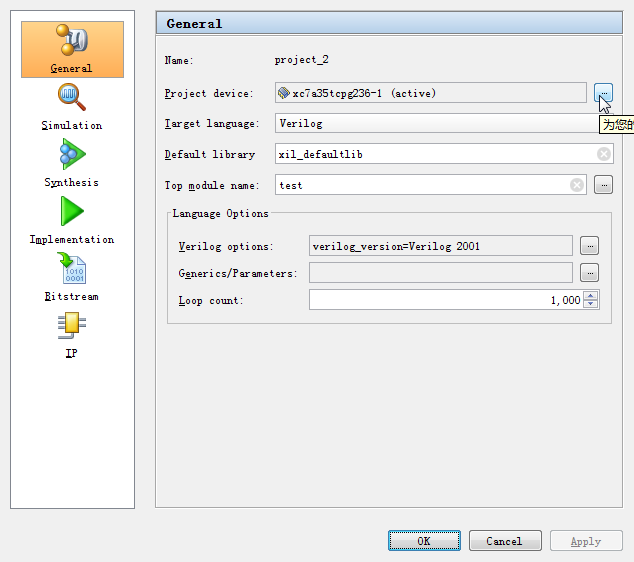Open Generics/Parameters editor button
The width and height of the screenshot is (634, 562).
coord(590,273)
